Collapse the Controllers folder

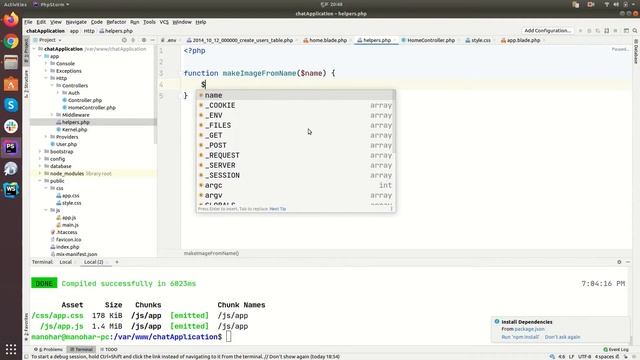tap(52, 86)
